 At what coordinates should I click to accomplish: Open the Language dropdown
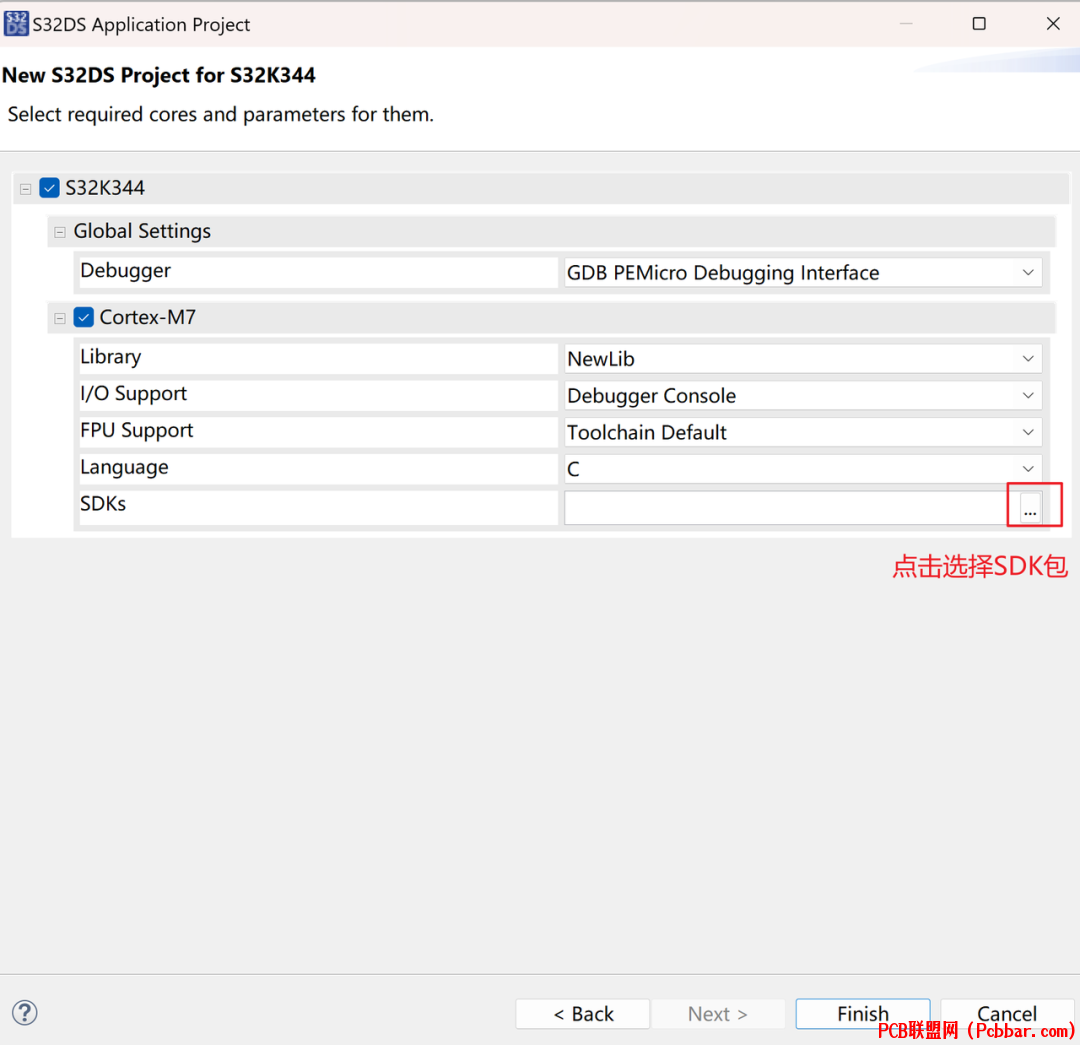click(802, 469)
